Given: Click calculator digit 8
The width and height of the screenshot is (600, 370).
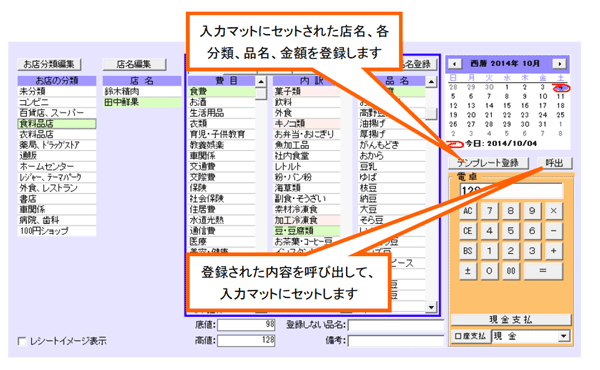Looking at the screenshot, I should coord(510,211).
